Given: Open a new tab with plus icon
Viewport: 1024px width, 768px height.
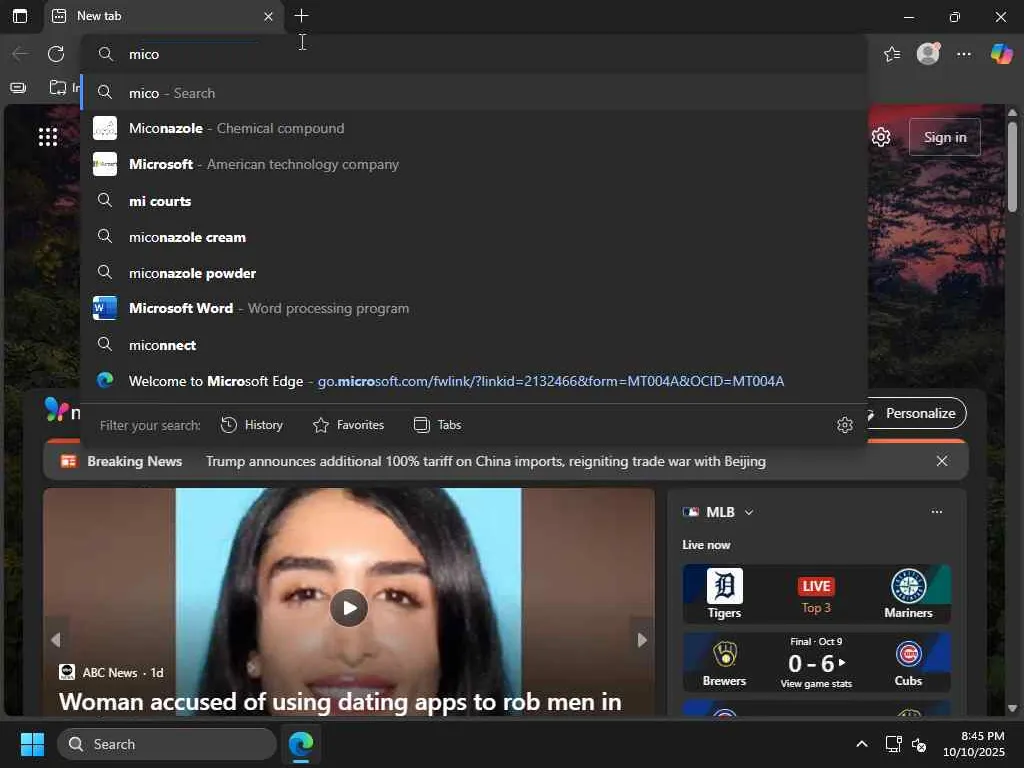Looking at the screenshot, I should (301, 16).
